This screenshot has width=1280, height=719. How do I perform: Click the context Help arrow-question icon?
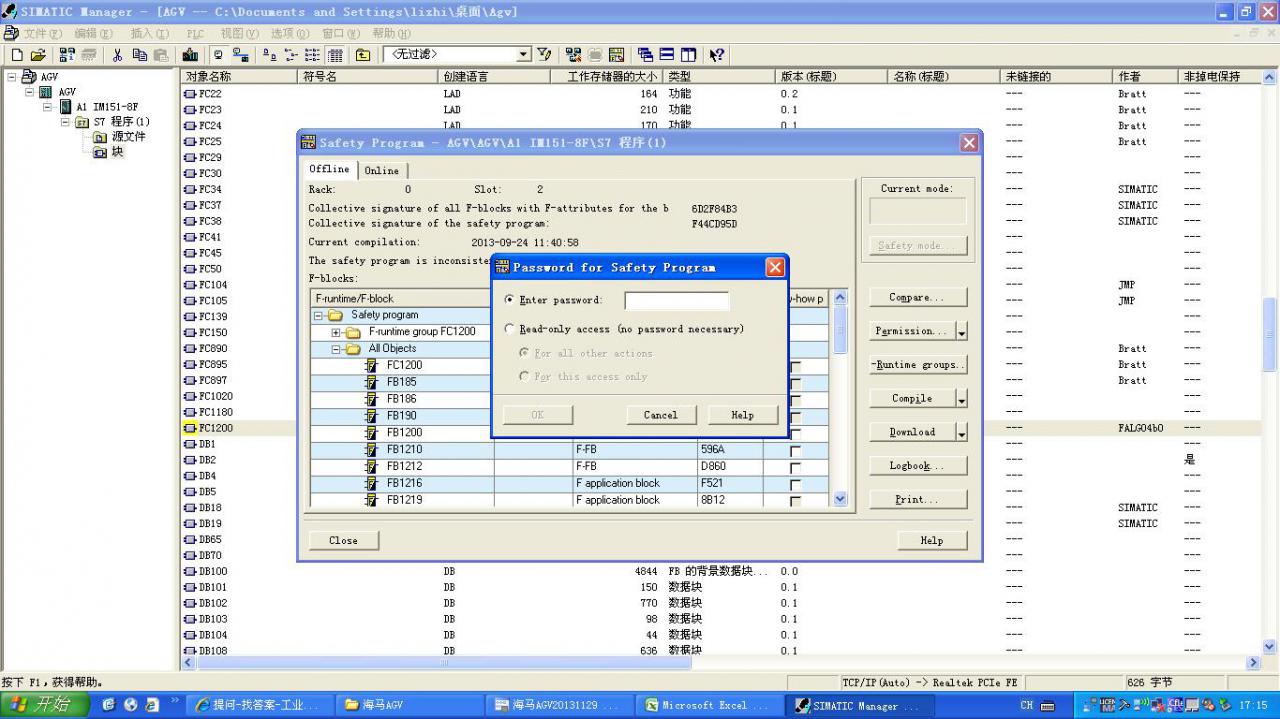(x=717, y=55)
